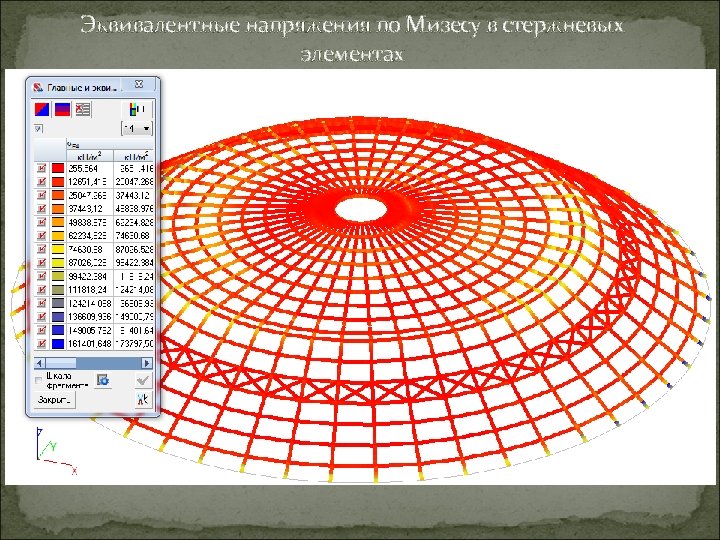The image size is (720, 540).
Task: Enable the 'Шкала фрагмента' checkbox
Action: point(39,380)
